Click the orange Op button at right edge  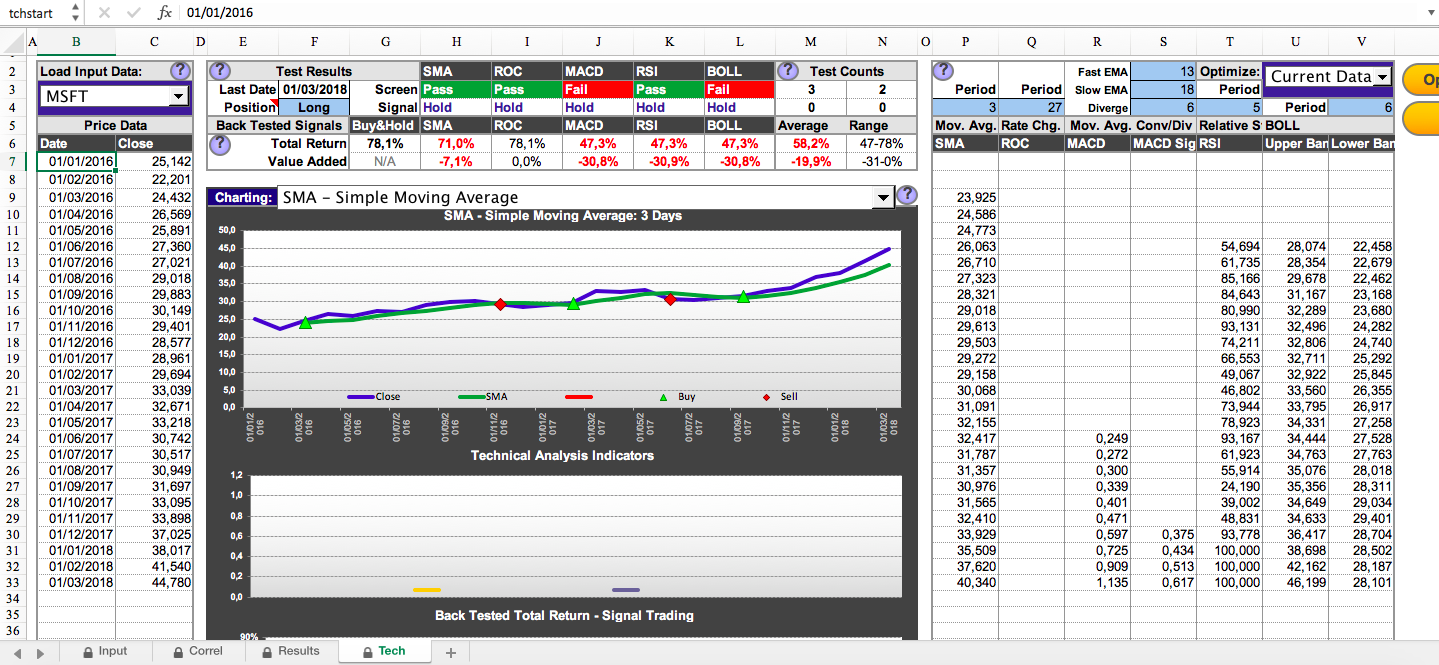click(1420, 80)
